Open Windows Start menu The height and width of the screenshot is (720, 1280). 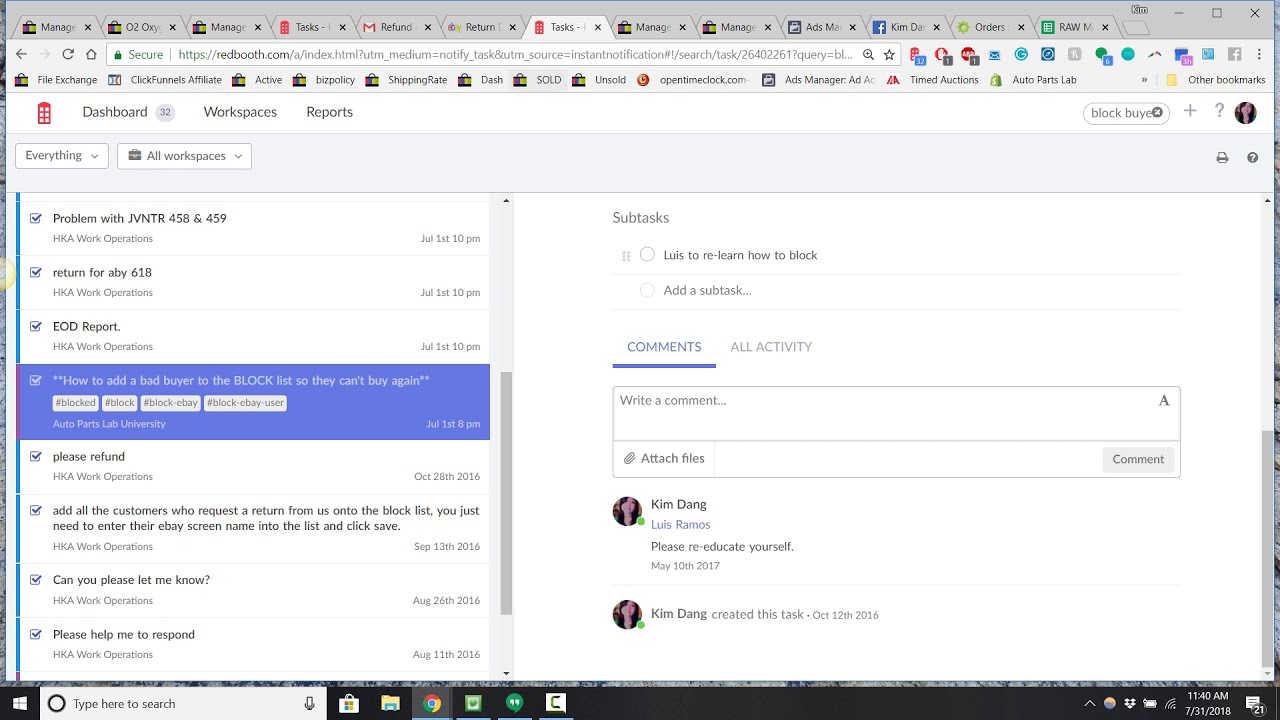tap(19, 703)
